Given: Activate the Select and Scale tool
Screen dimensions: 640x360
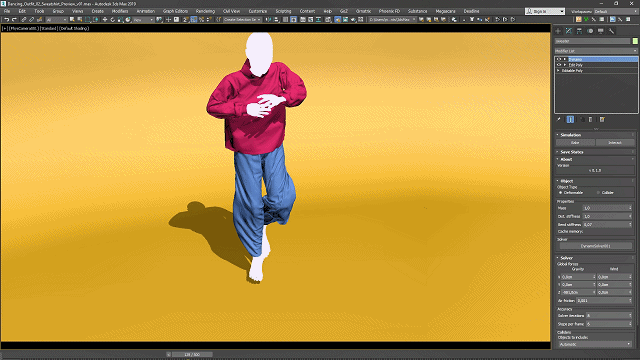Looking at the screenshot, I should 120,20.
